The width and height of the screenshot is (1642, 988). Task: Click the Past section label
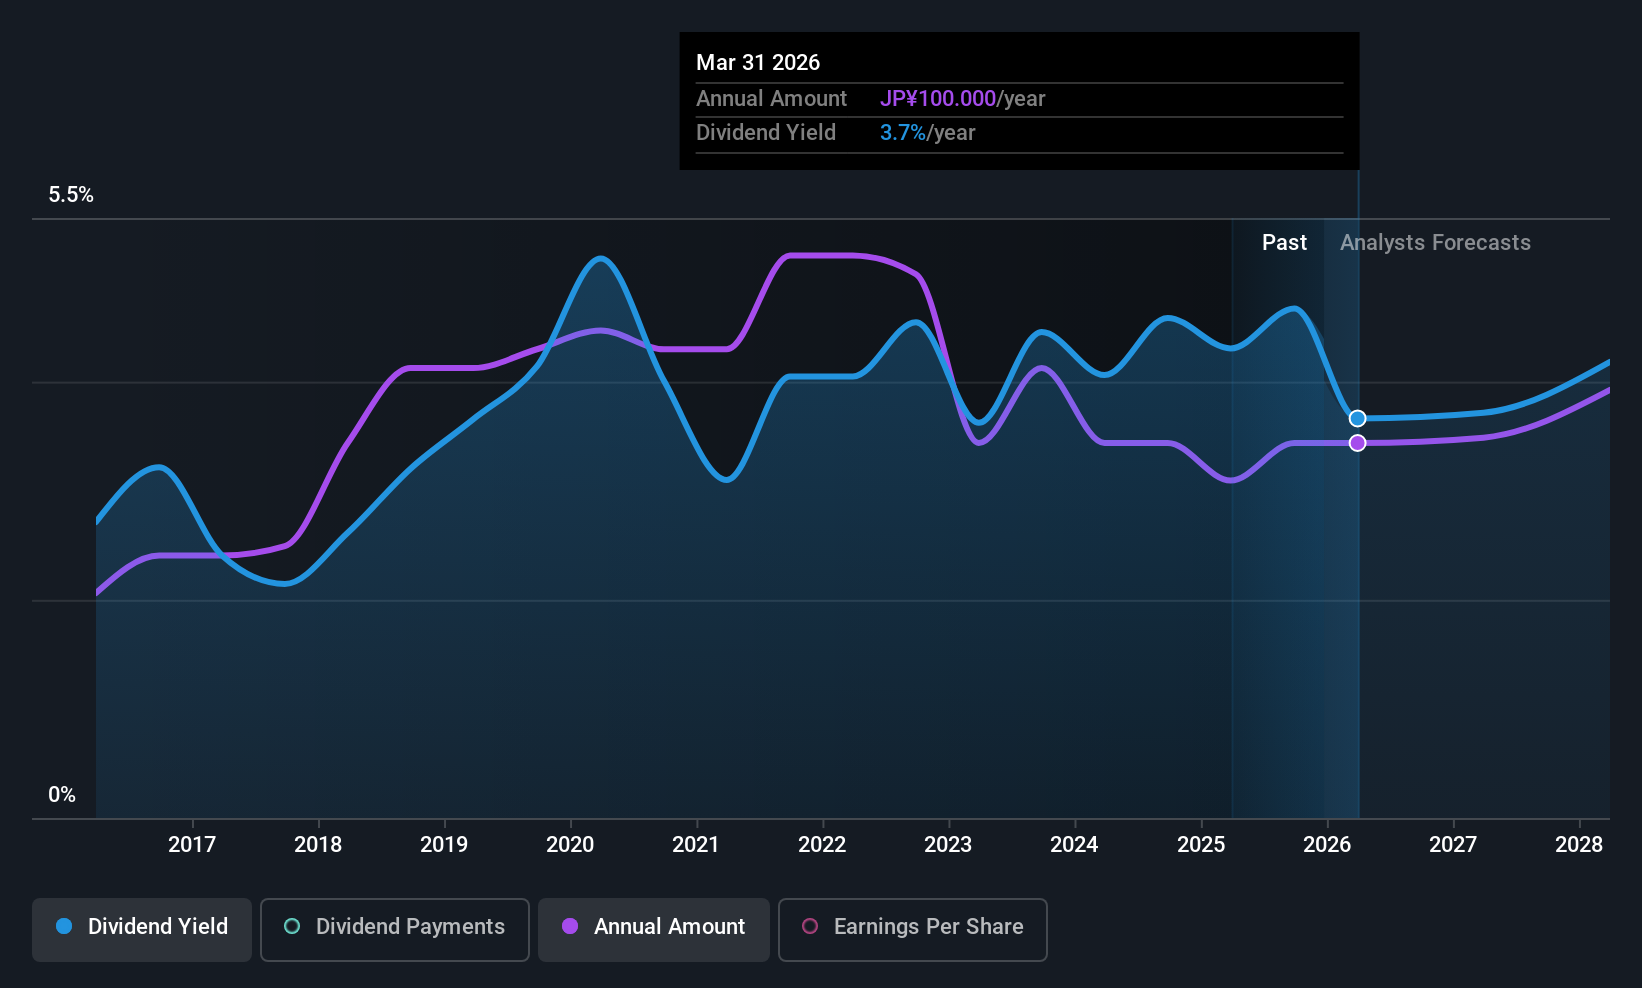click(x=1284, y=243)
